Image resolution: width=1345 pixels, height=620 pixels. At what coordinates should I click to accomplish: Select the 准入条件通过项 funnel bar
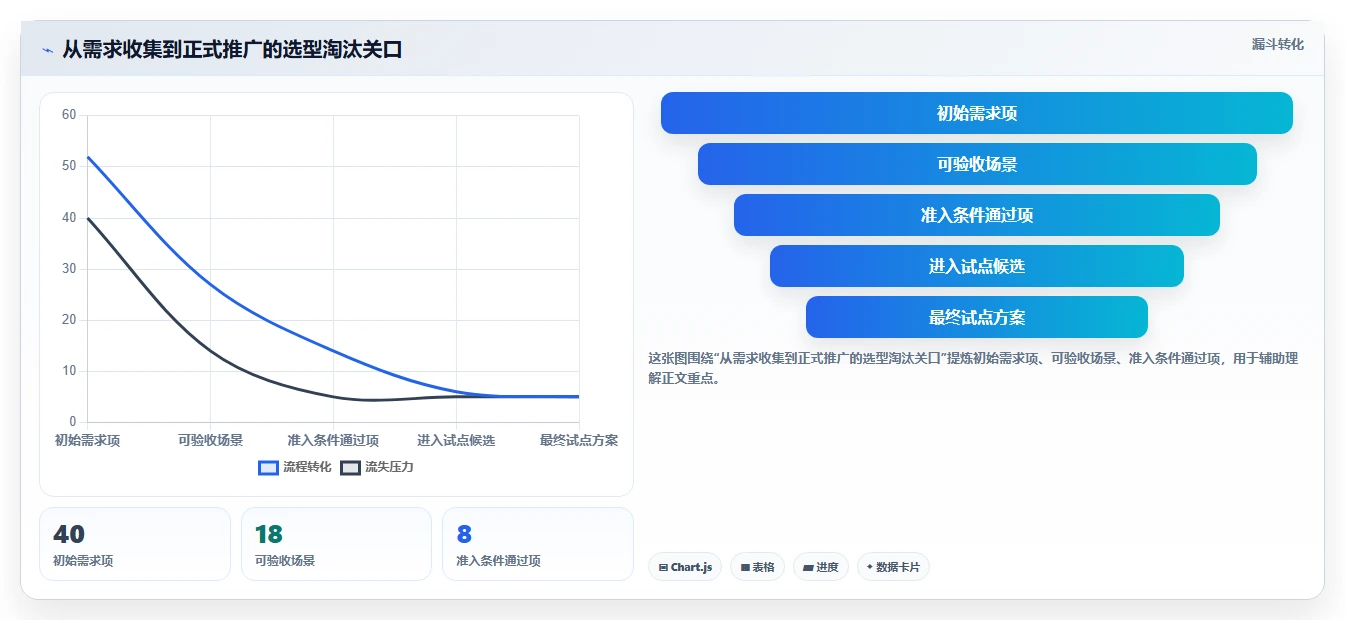(x=977, y=215)
